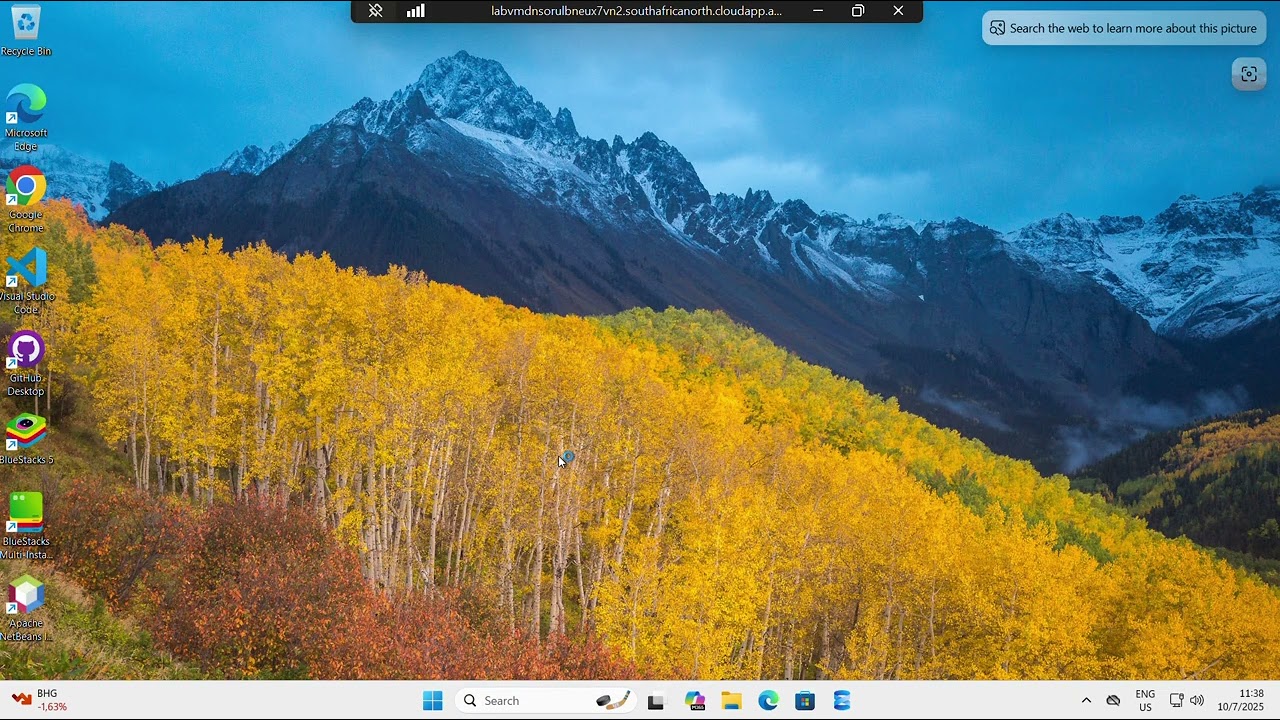The width and height of the screenshot is (1280, 720).
Task: Open the Recycle Bin desktop icon
Action: [26, 30]
